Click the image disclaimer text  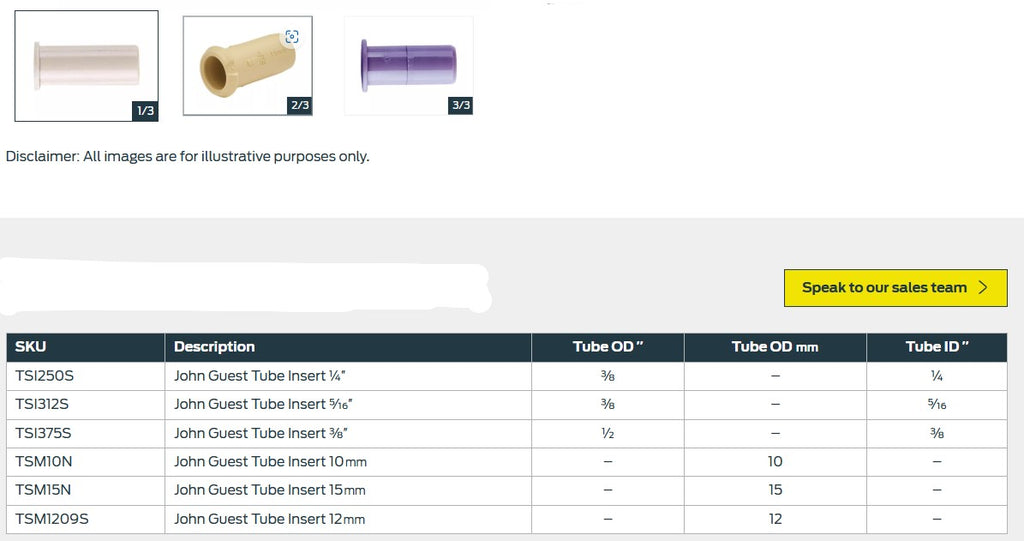187,157
